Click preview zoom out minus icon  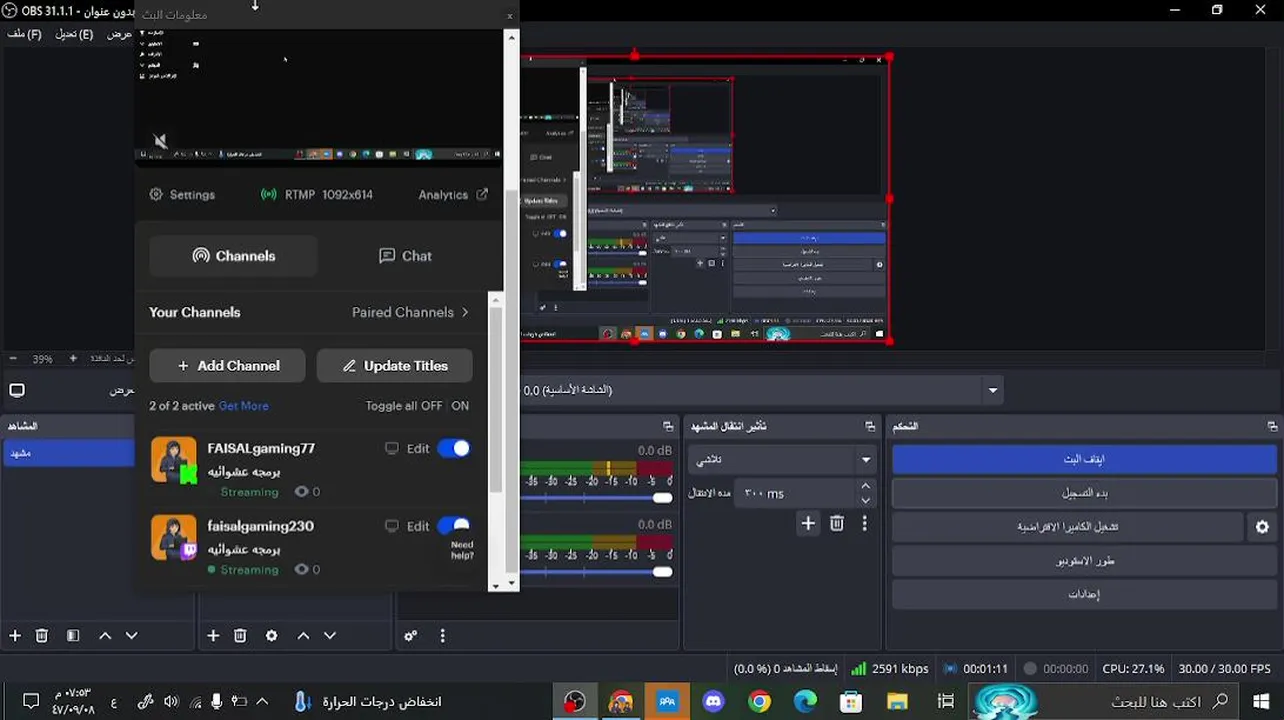click(13, 358)
